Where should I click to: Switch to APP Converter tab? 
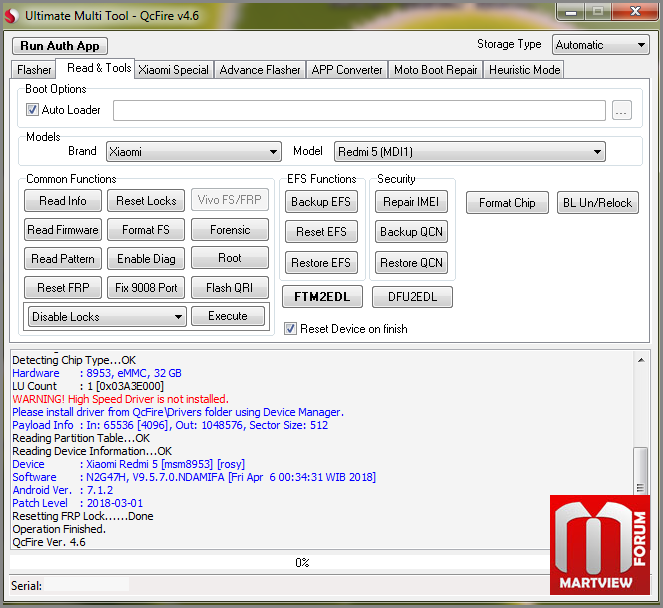pos(347,70)
